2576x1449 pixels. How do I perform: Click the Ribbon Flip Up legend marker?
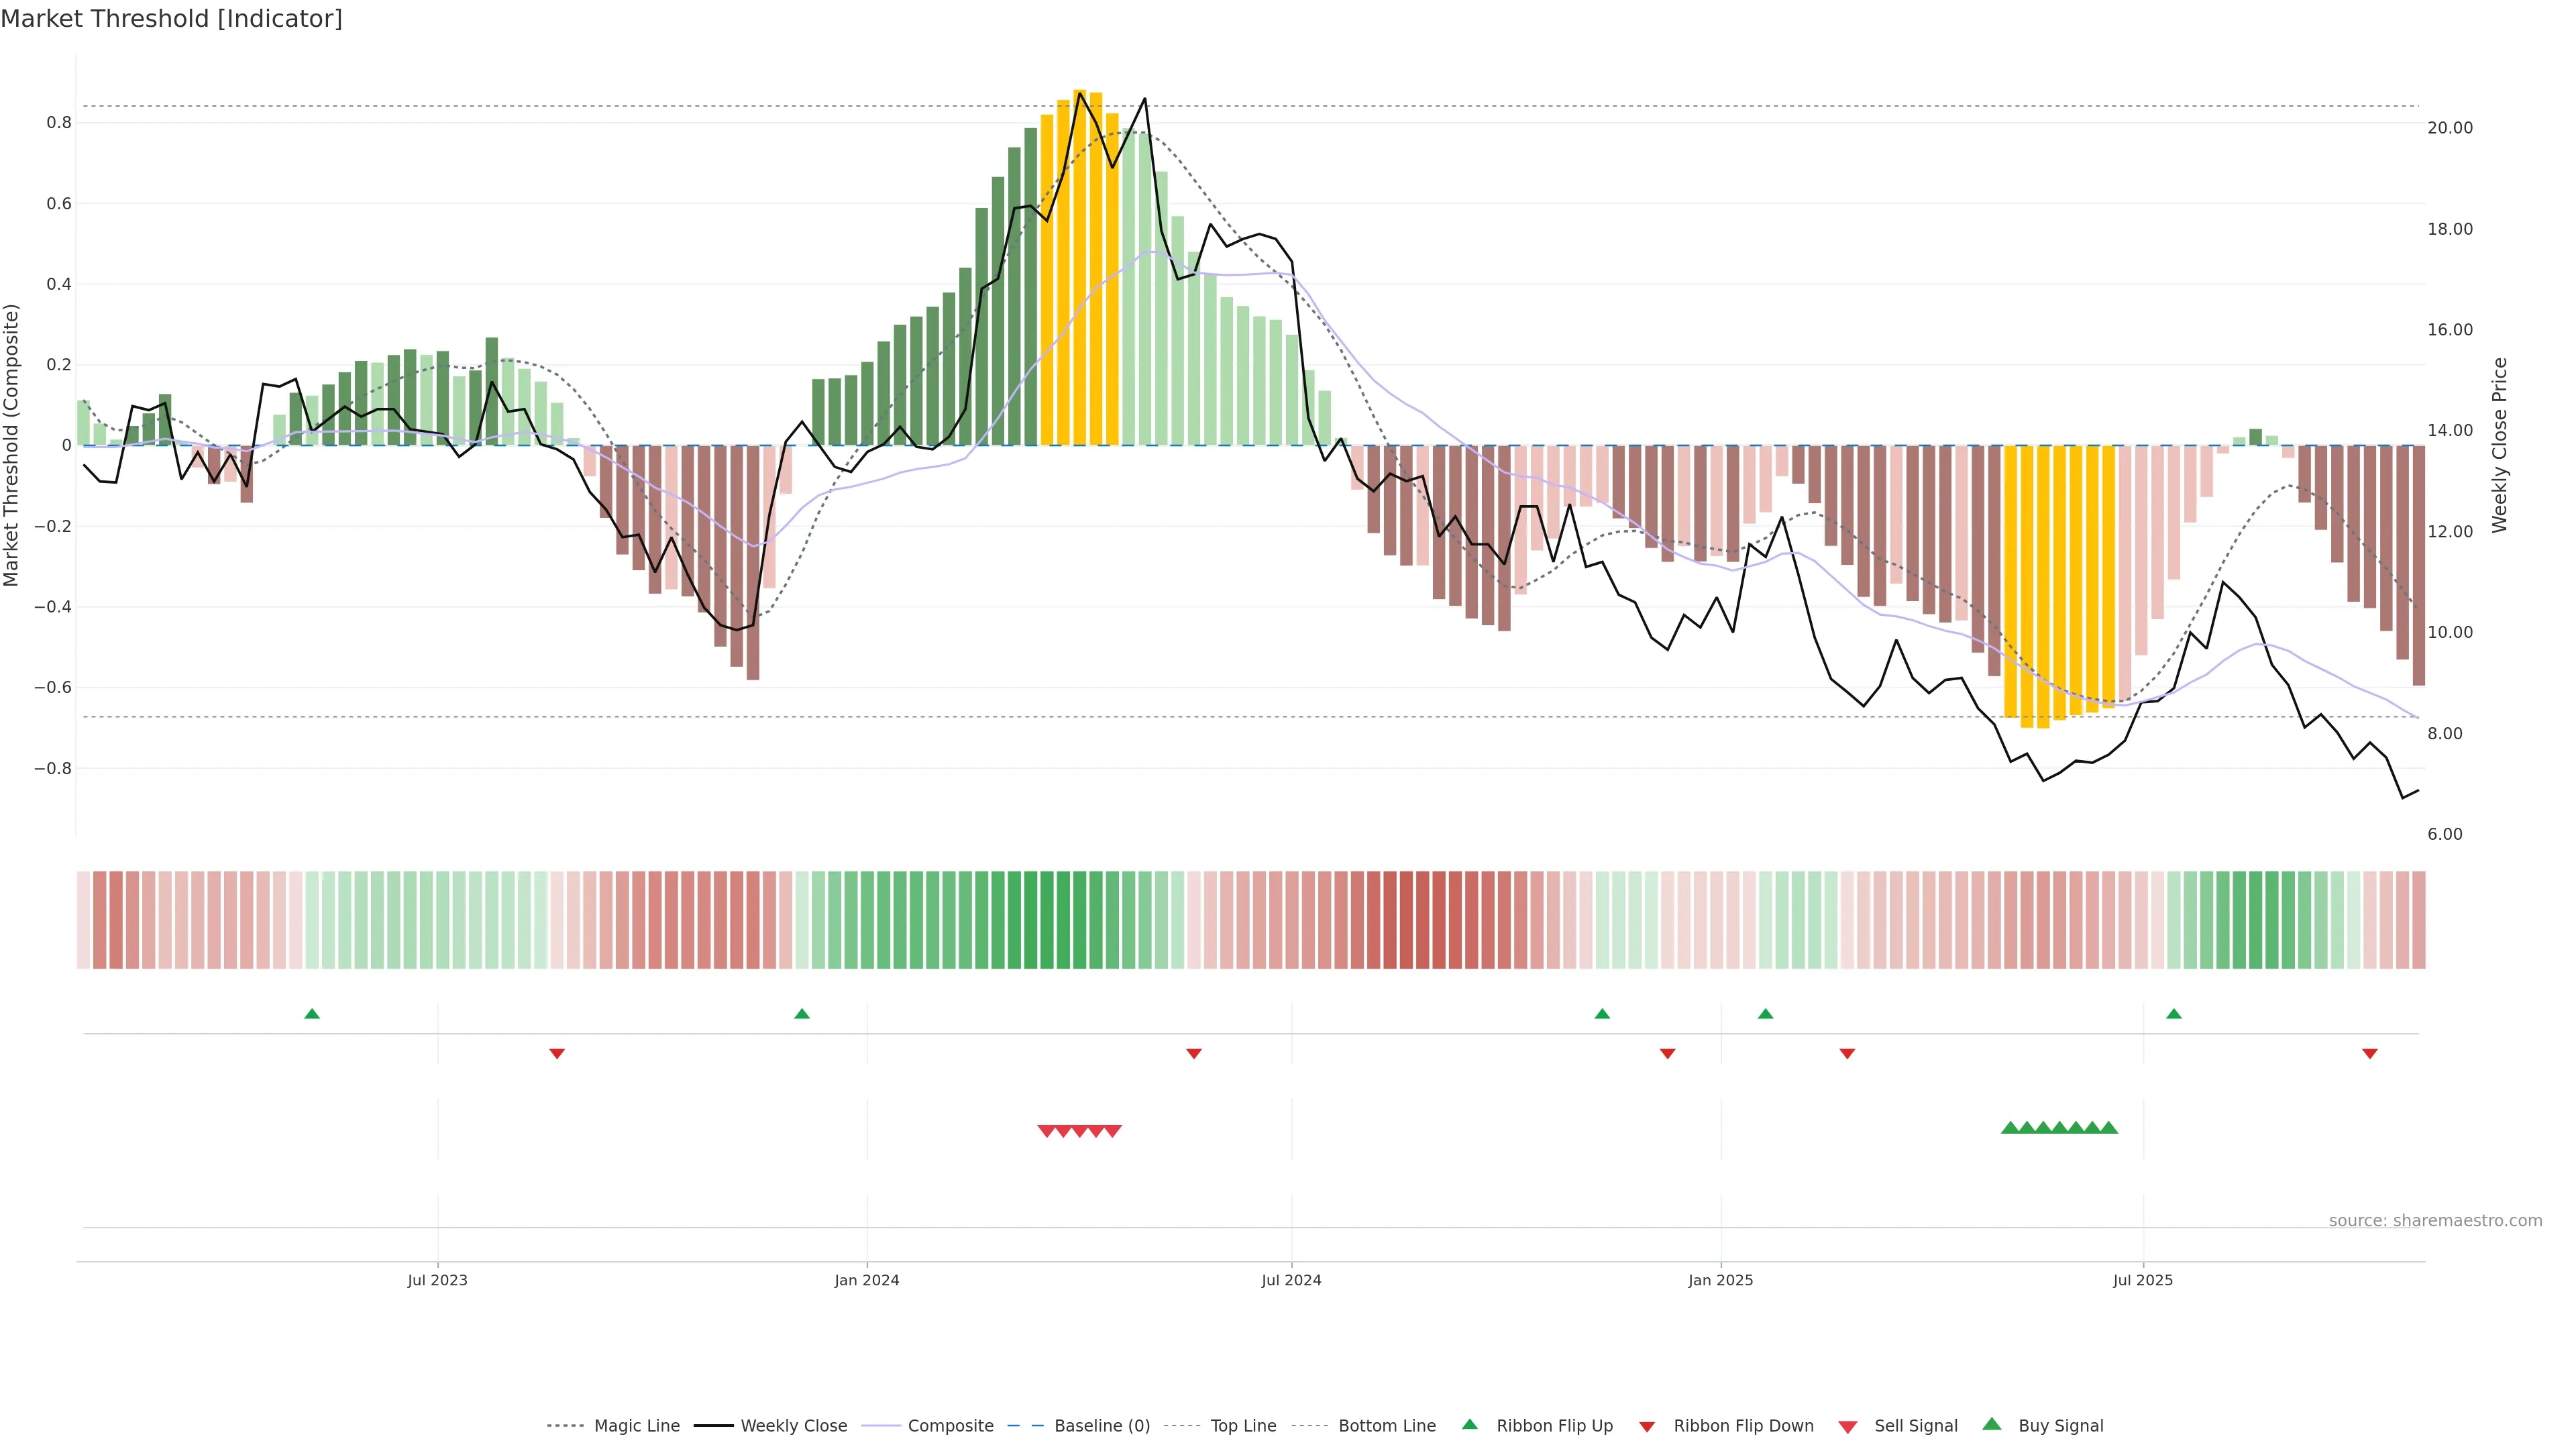(x=1469, y=1424)
